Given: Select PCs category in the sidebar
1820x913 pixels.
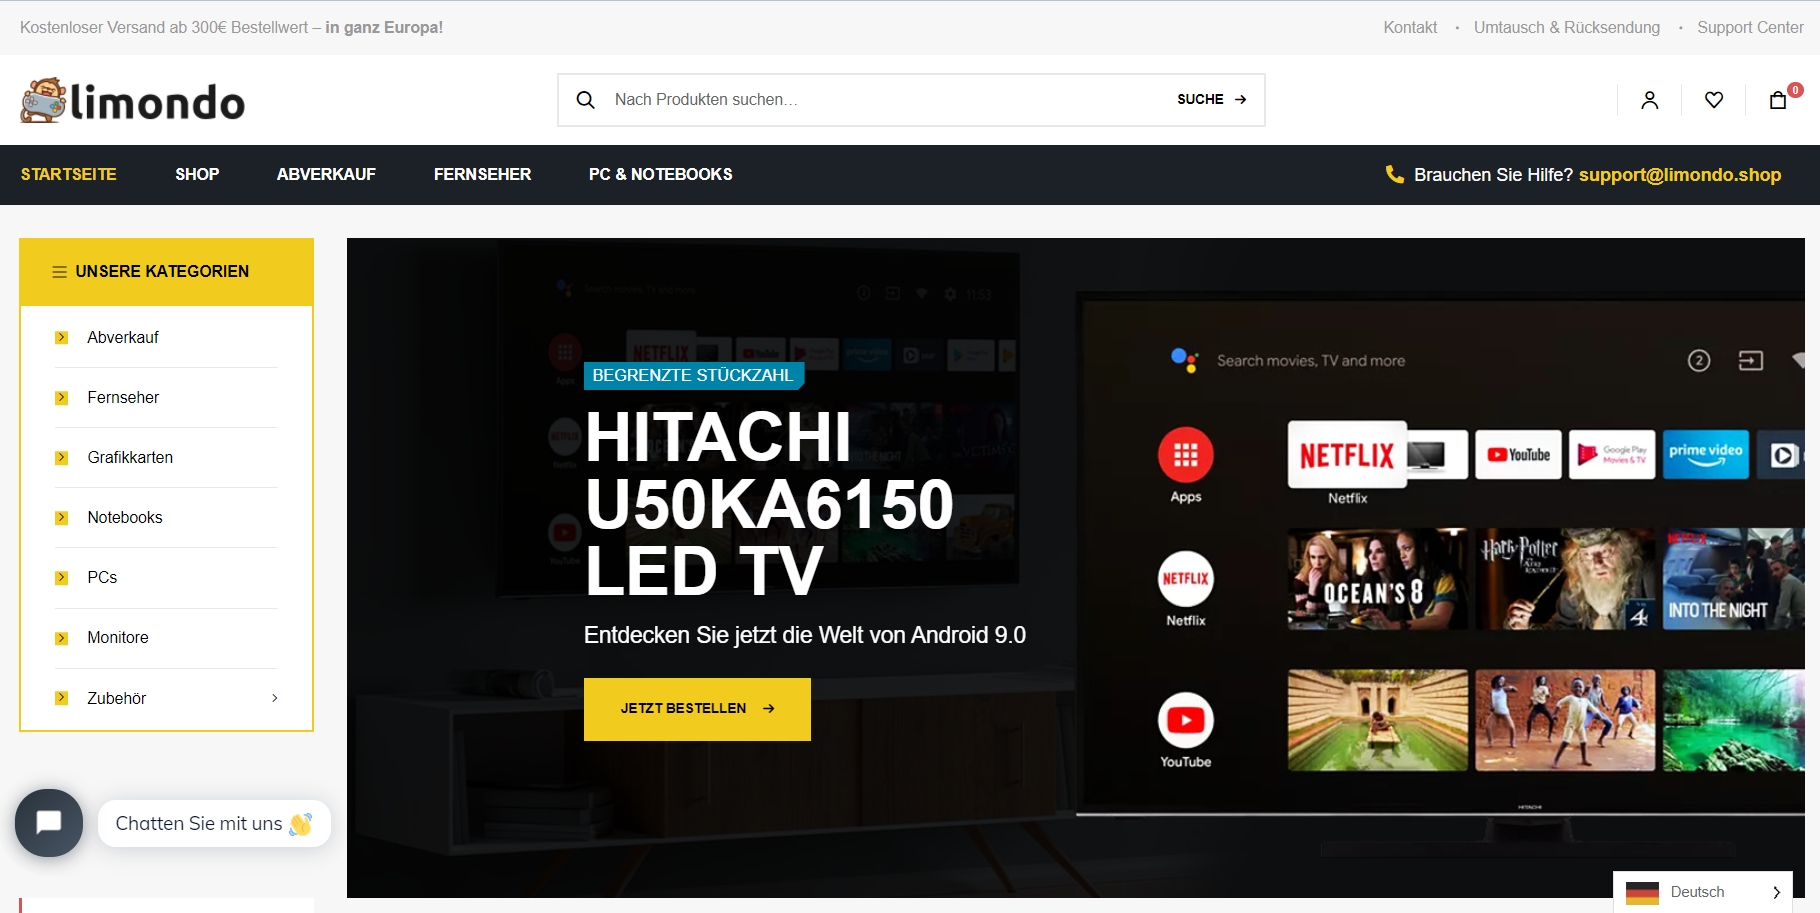Looking at the screenshot, I should tap(102, 578).
